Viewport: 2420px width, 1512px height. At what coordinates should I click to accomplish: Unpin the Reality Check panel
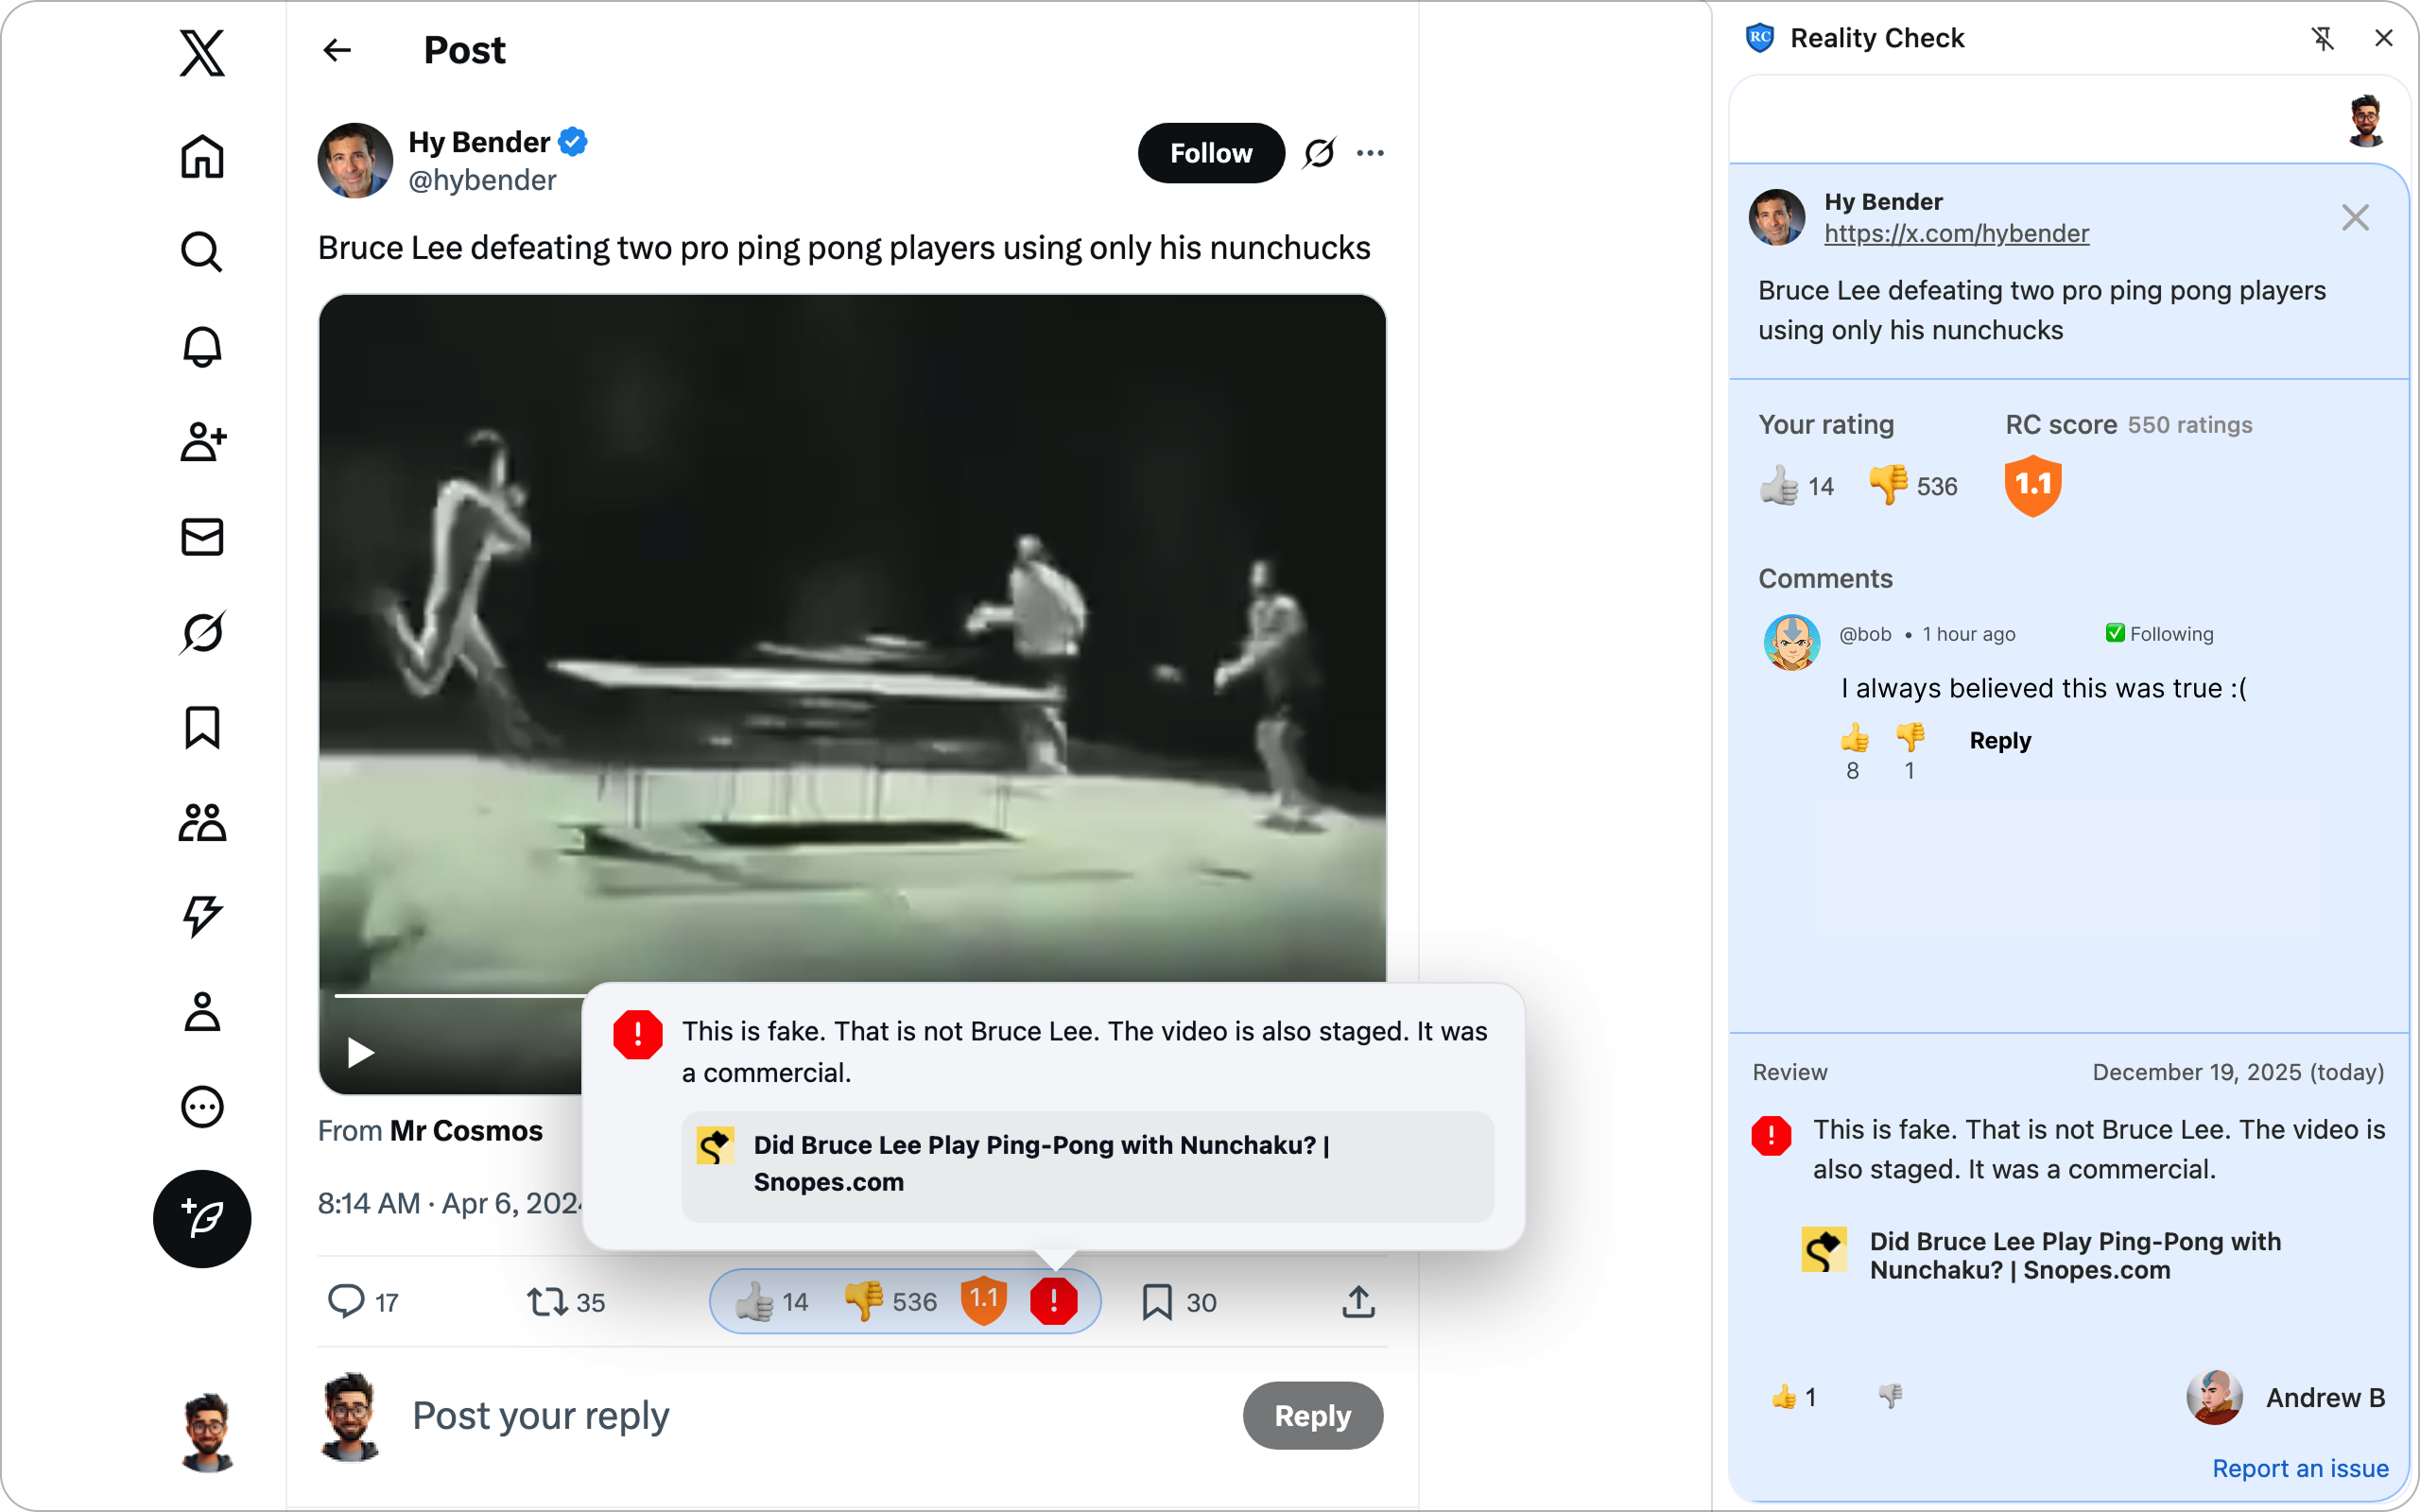point(2323,38)
